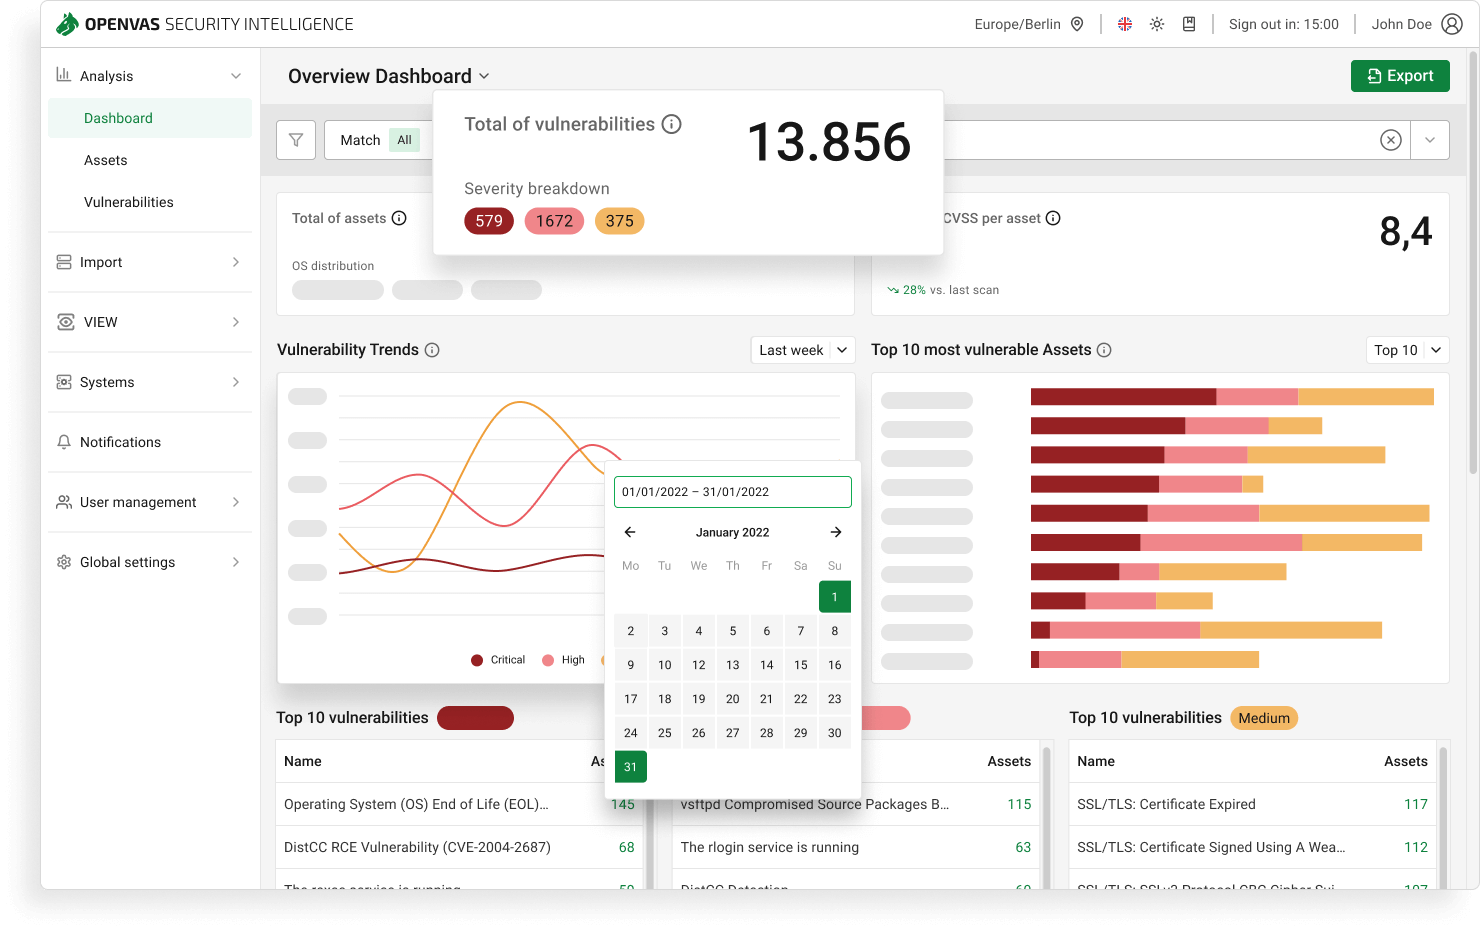
Task: Open the filter funnel icon
Action: 296,140
